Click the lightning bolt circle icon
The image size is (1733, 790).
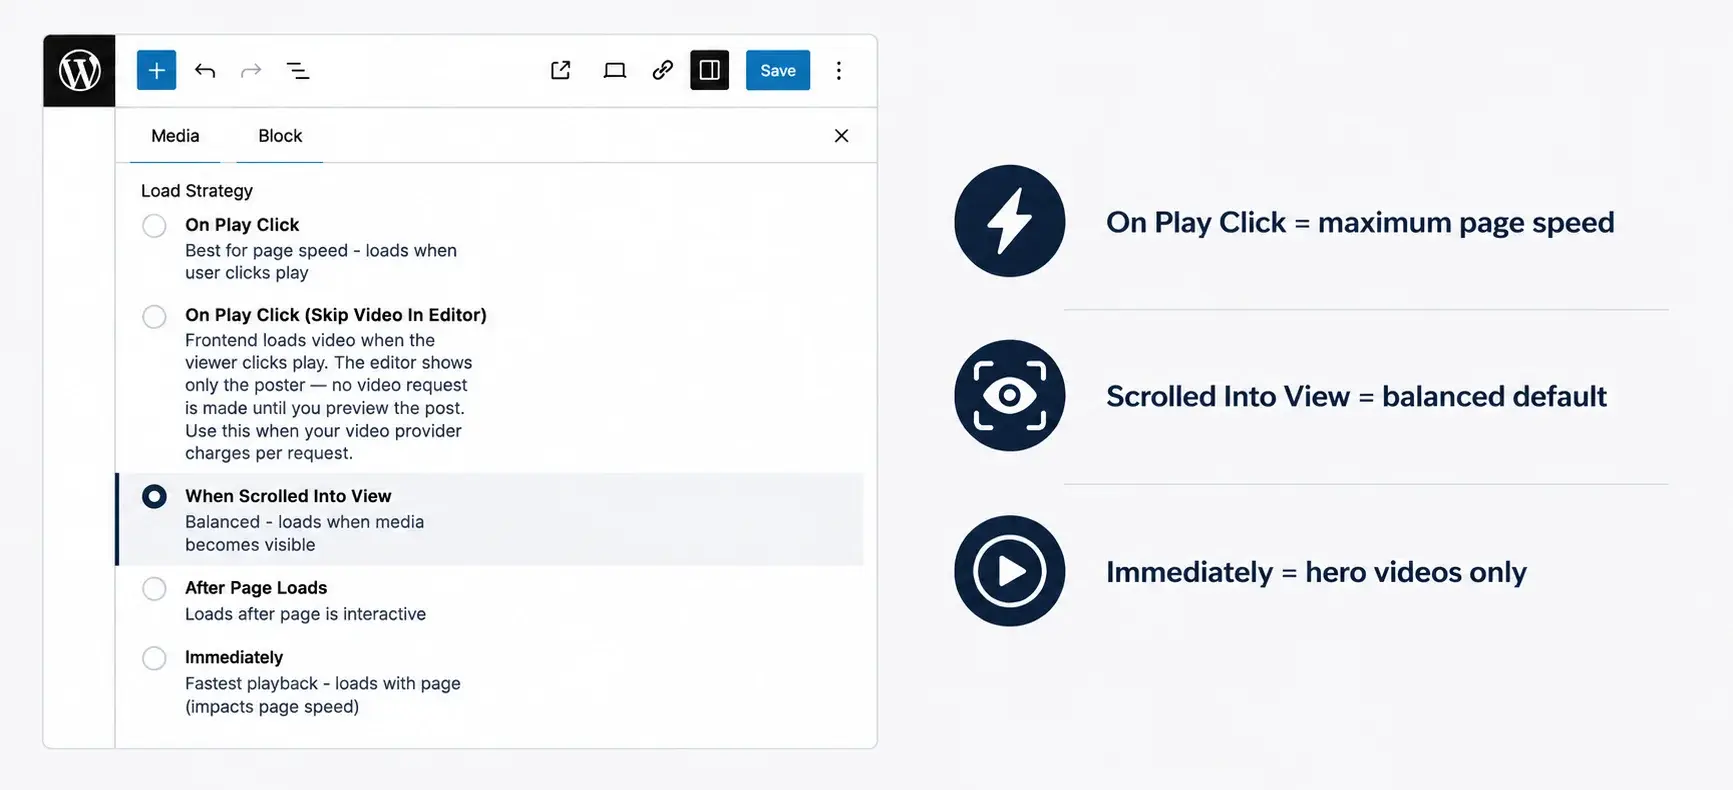click(x=1009, y=221)
